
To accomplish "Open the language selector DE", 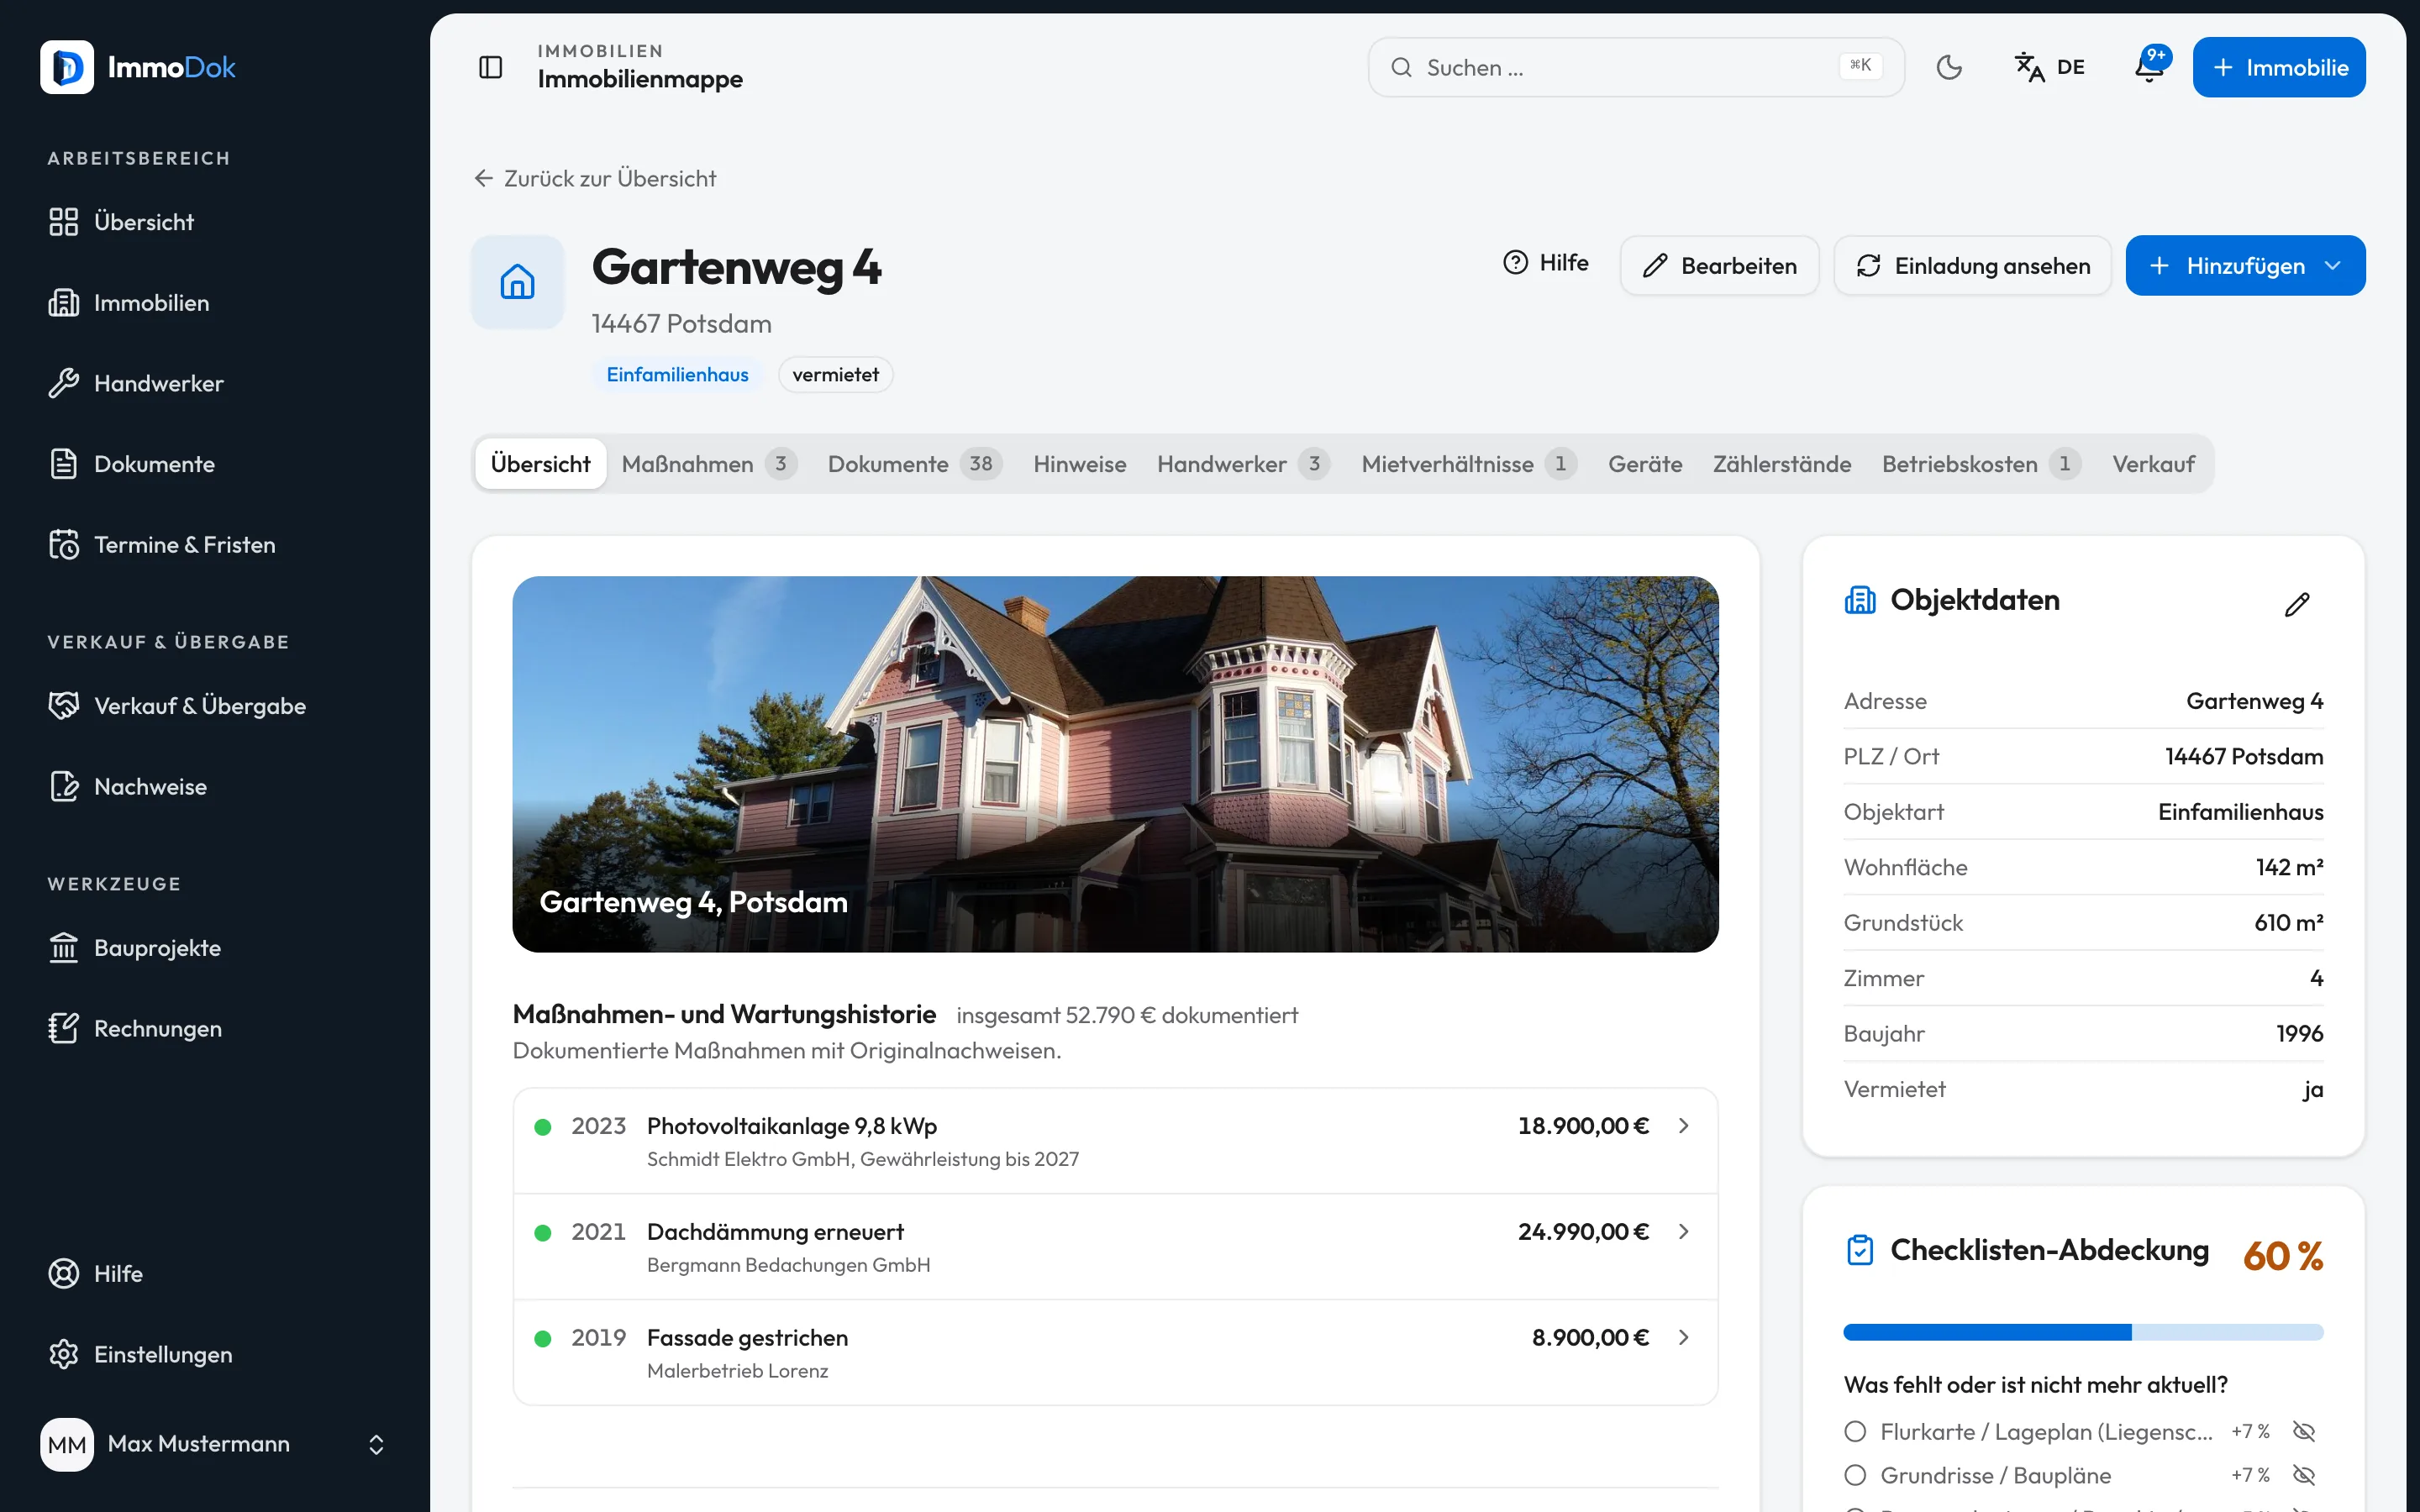I will [2050, 67].
